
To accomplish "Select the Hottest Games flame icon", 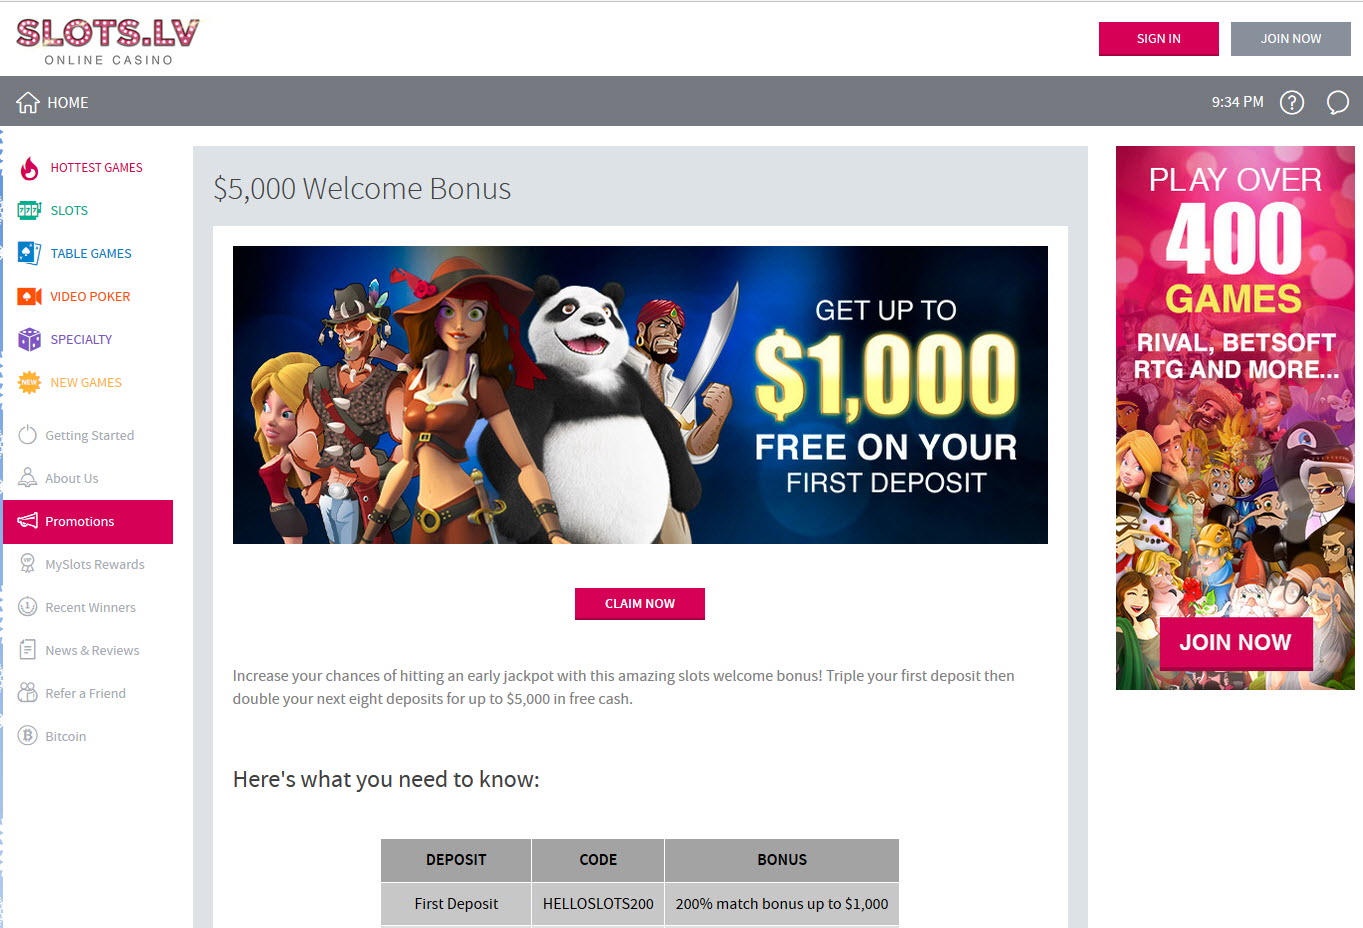I will [29, 168].
